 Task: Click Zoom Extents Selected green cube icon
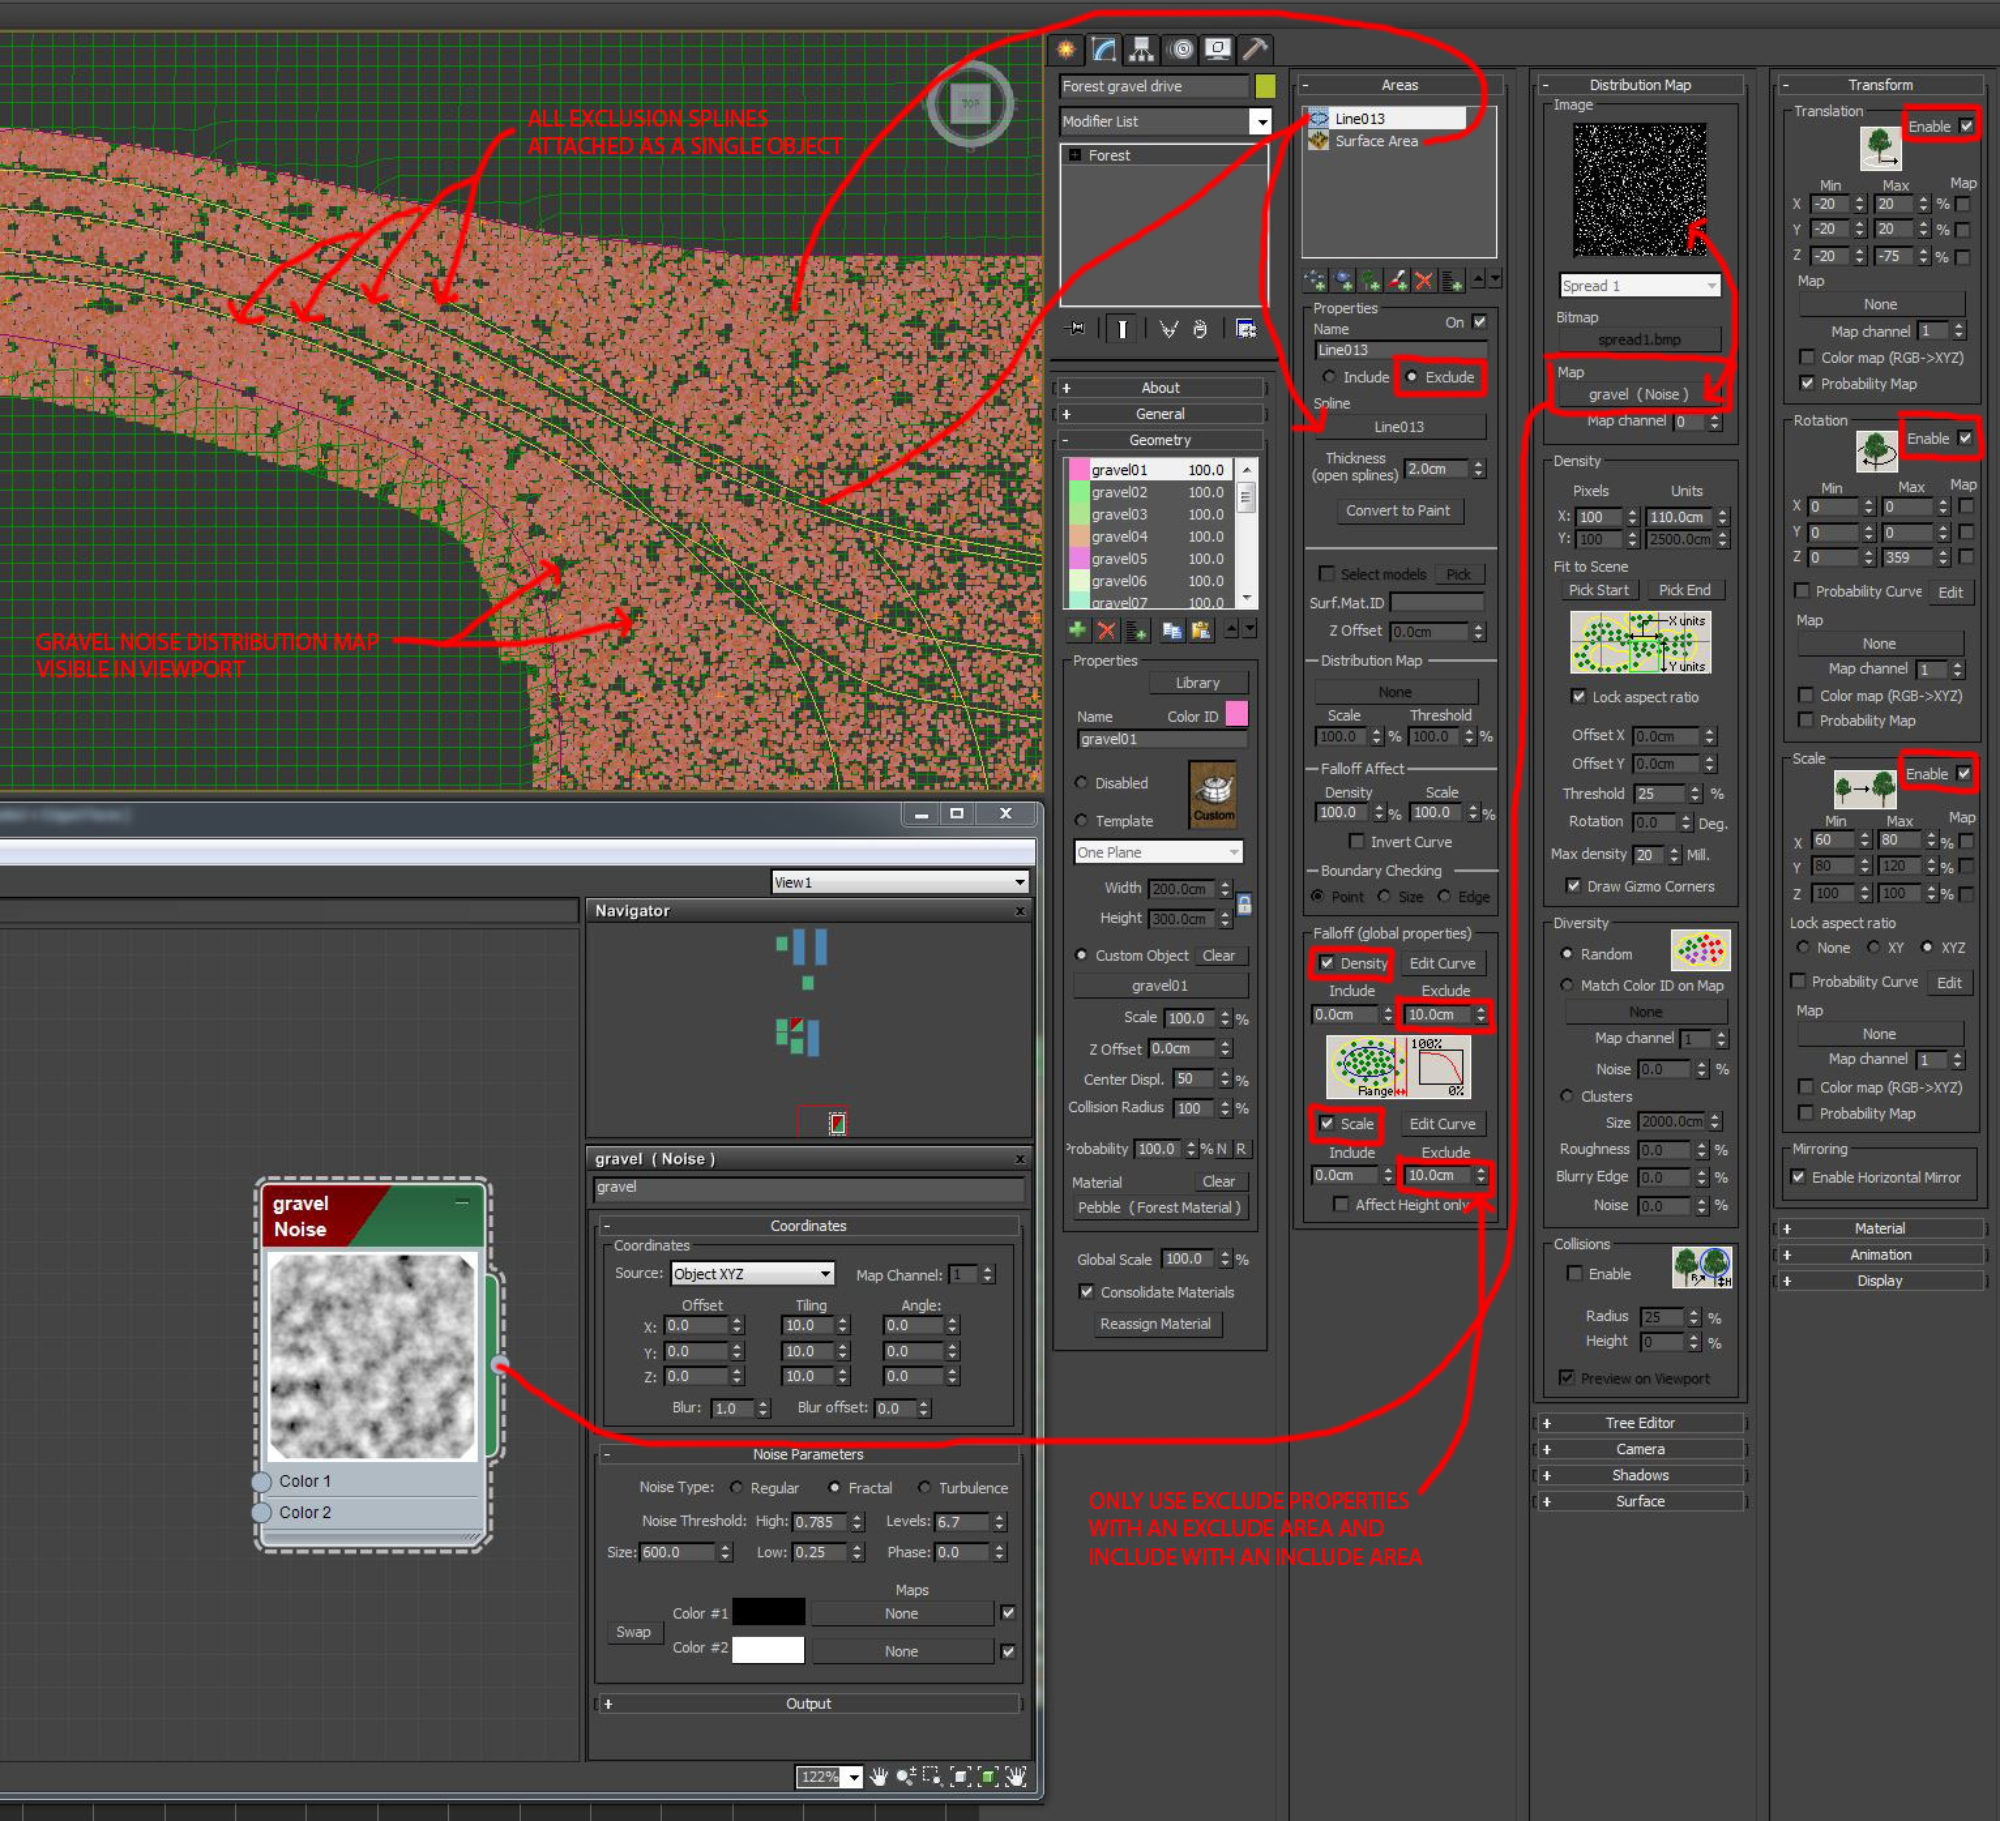click(x=988, y=1777)
